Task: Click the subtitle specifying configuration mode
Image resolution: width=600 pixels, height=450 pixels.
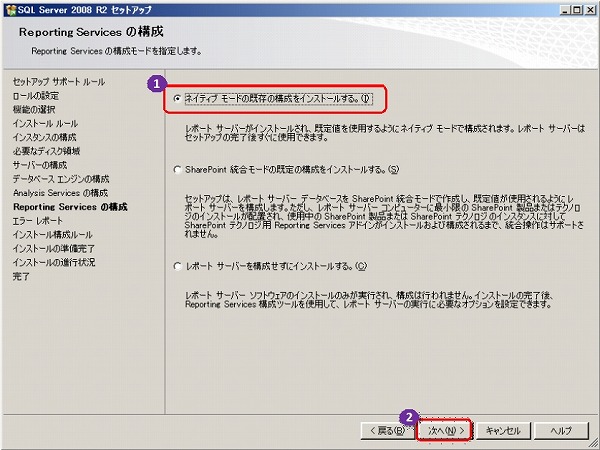Action: coord(116,51)
